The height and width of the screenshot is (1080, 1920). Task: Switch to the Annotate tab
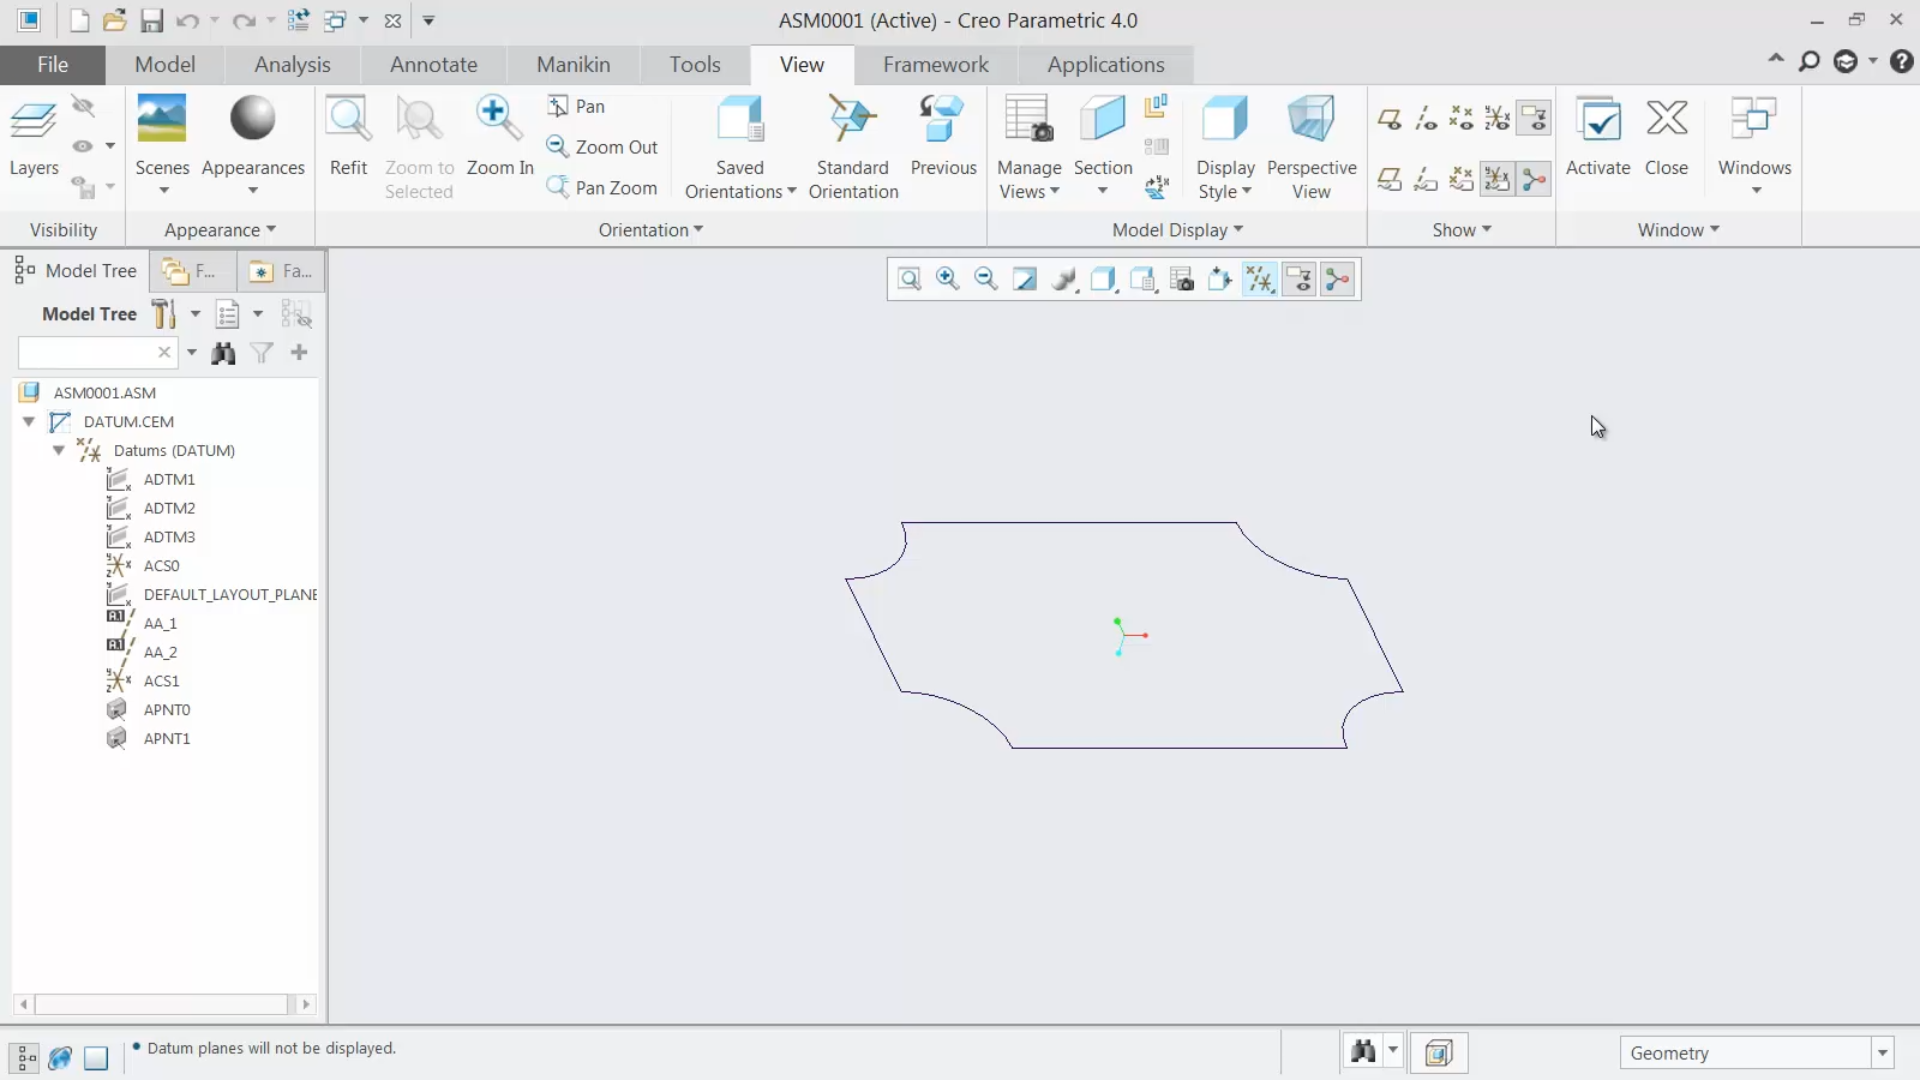coord(433,65)
